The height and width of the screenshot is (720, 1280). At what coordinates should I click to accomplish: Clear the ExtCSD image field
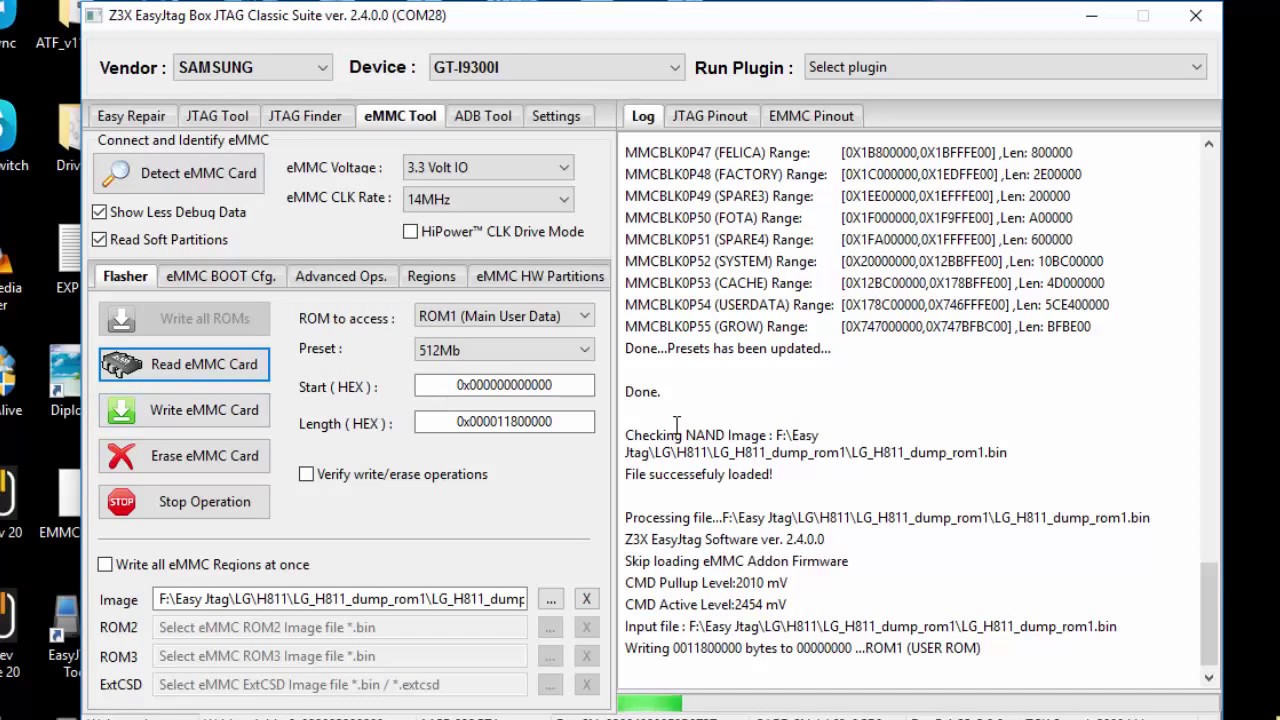(586, 685)
